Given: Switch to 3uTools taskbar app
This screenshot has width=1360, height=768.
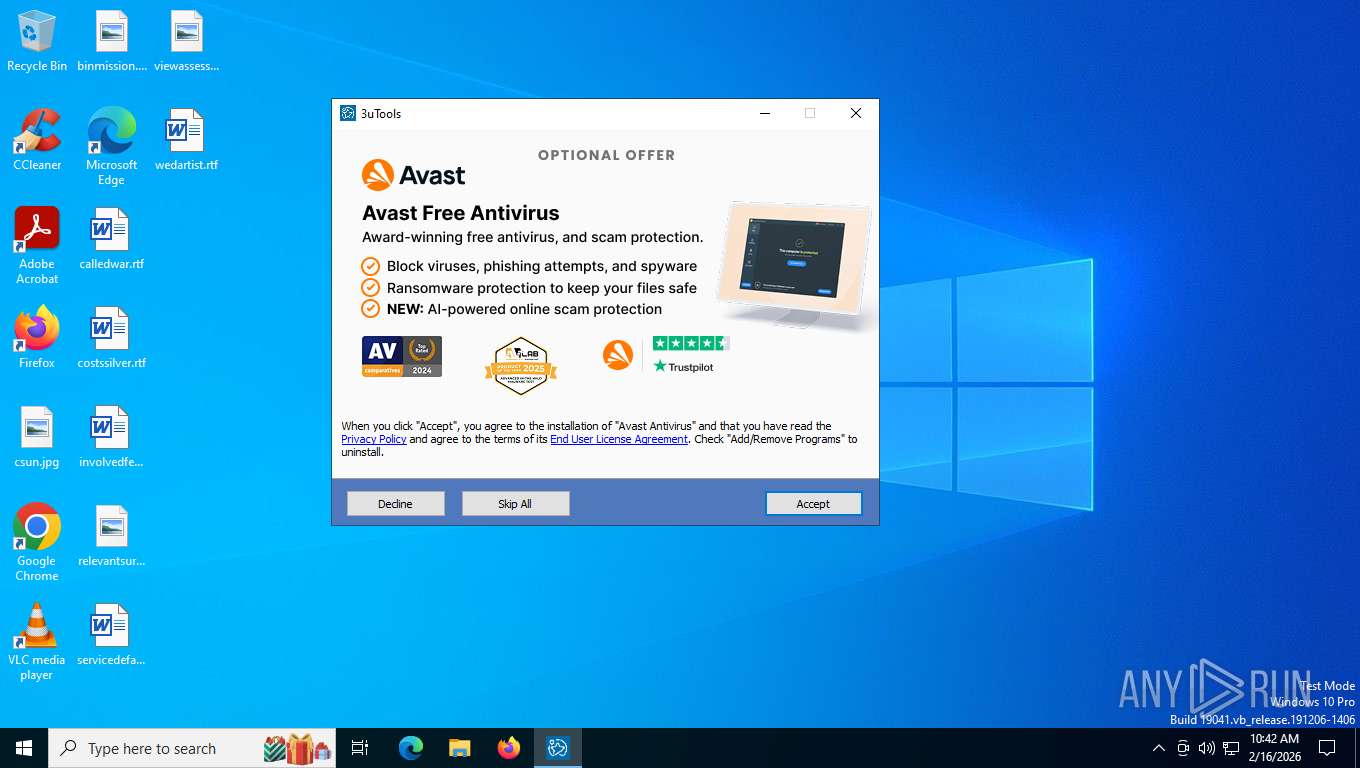Looking at the screenshot, I should pyautogui.click(x=558, y=748).
